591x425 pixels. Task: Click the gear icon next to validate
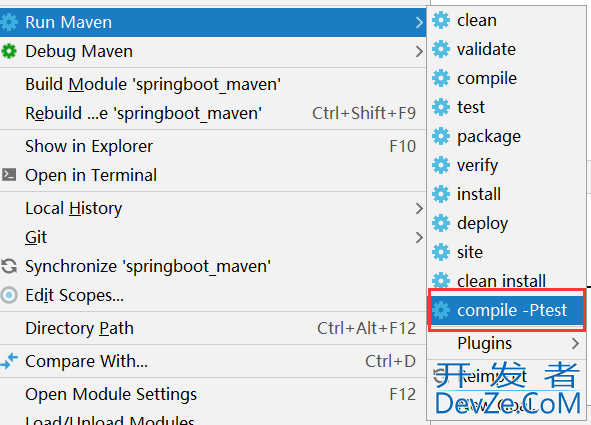(441, 49)
